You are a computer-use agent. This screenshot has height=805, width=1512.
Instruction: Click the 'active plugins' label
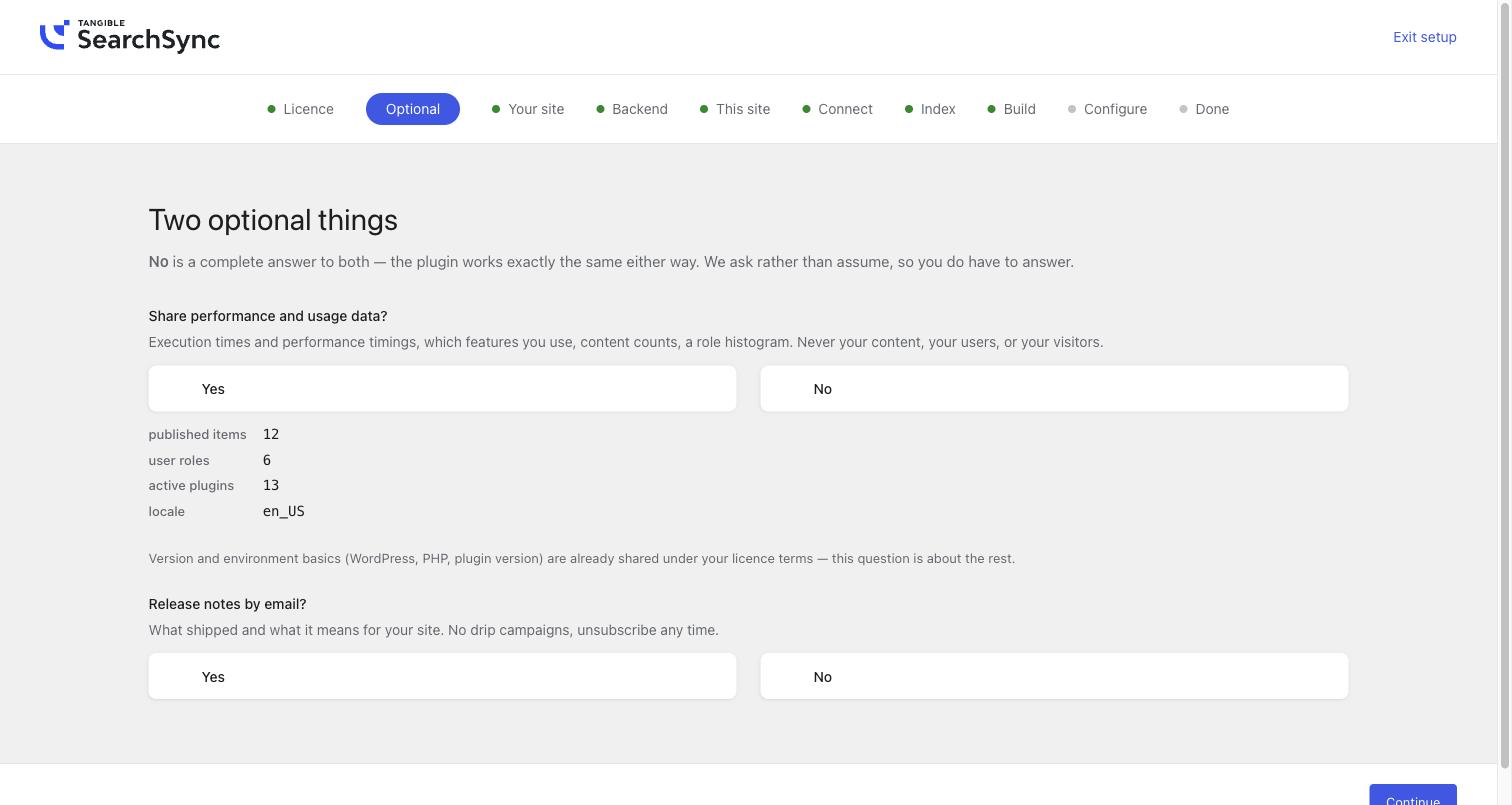pyautogui.click(x=191, y=485)
